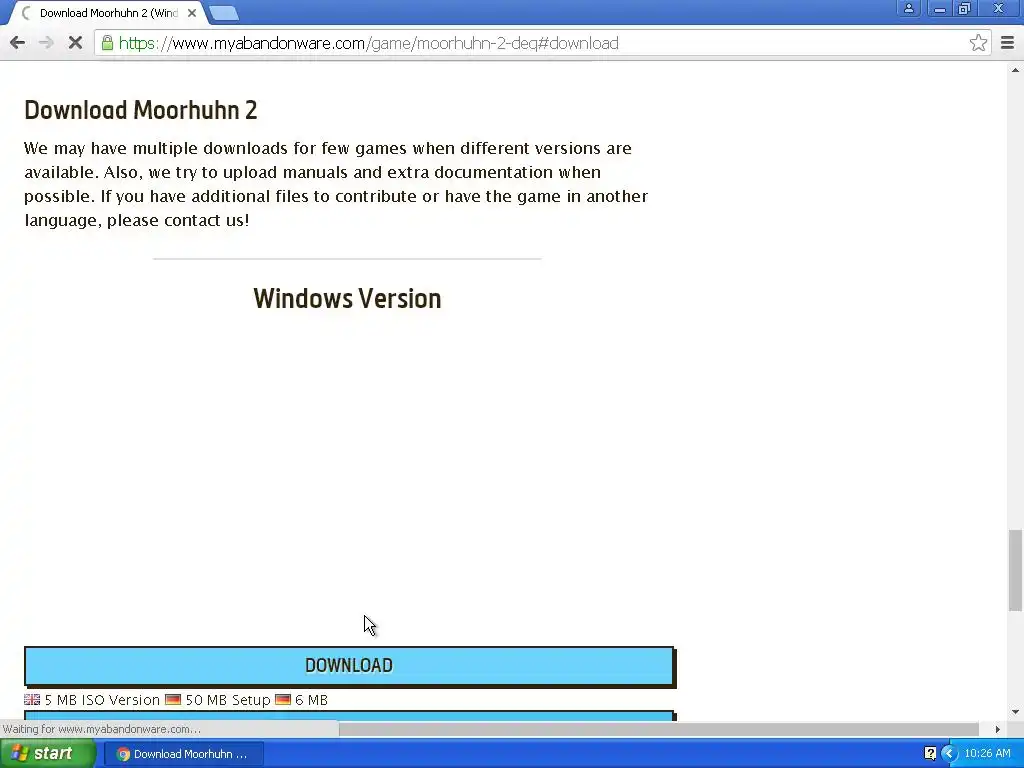Click the 10:26 AM taskbar clock
Viewport: 1024px width, 768px height.
[x=987, y=754]
